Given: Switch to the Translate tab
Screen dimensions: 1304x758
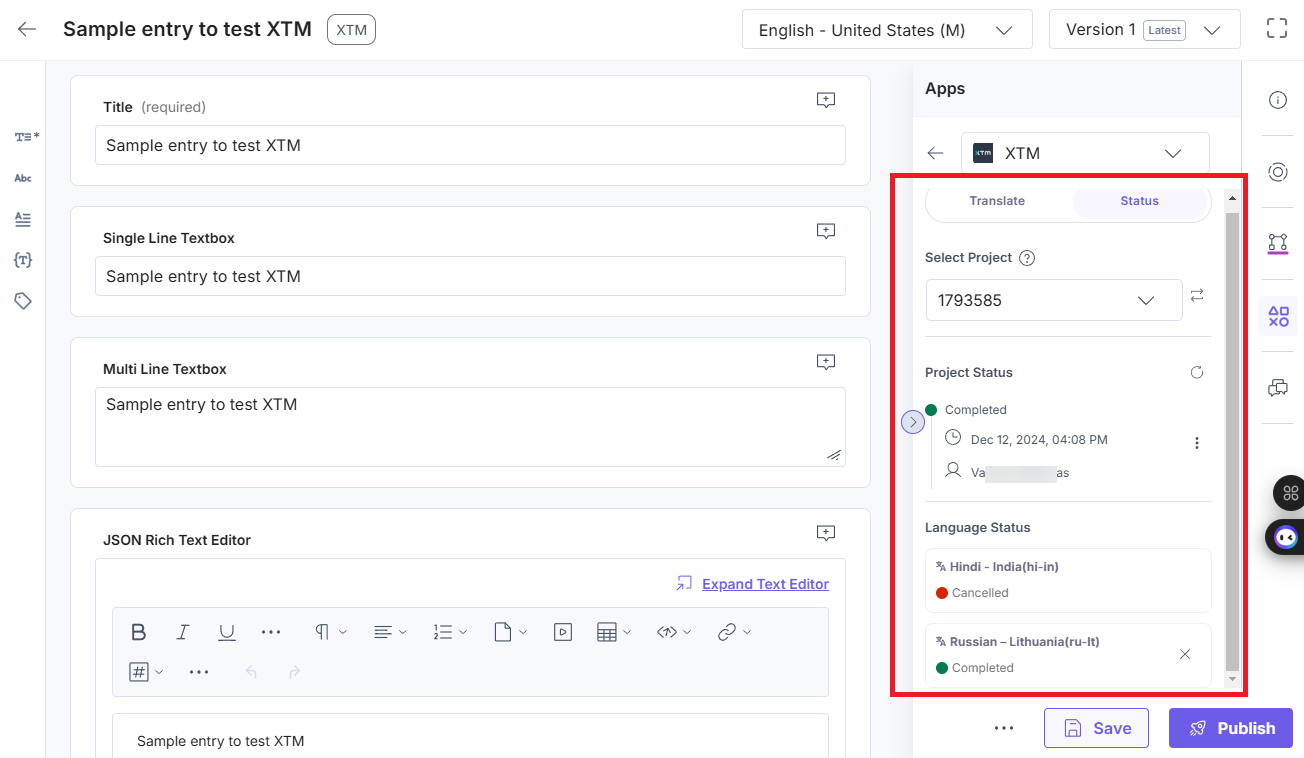Looking at the screenshot, I should click(x=997, y=201).
